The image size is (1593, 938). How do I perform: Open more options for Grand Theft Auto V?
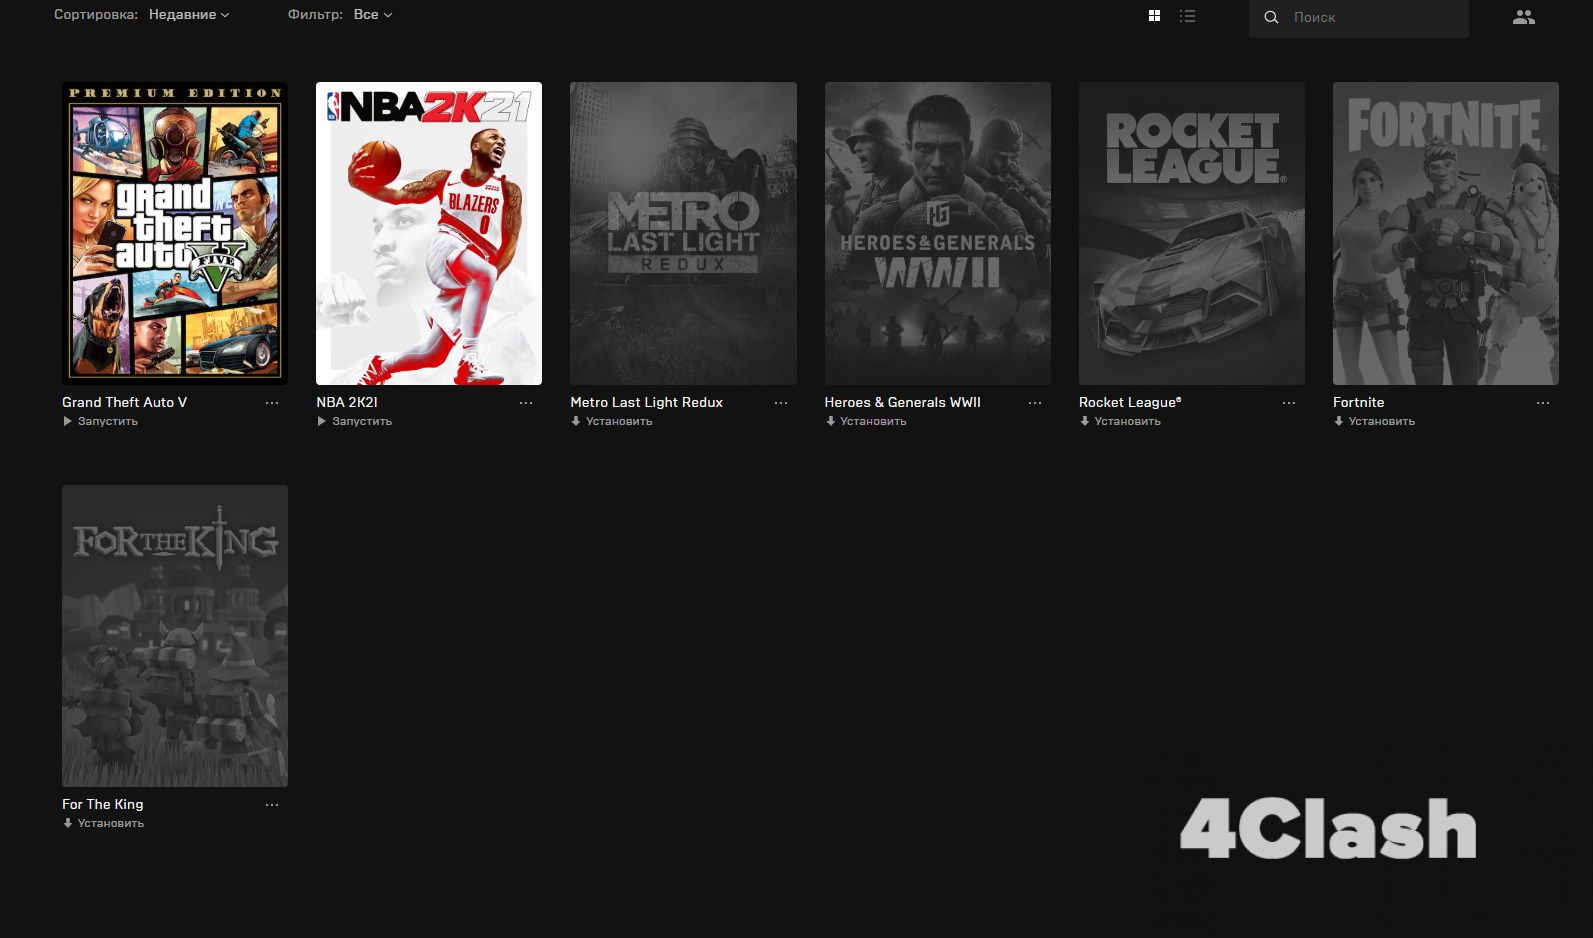(272, 403)
